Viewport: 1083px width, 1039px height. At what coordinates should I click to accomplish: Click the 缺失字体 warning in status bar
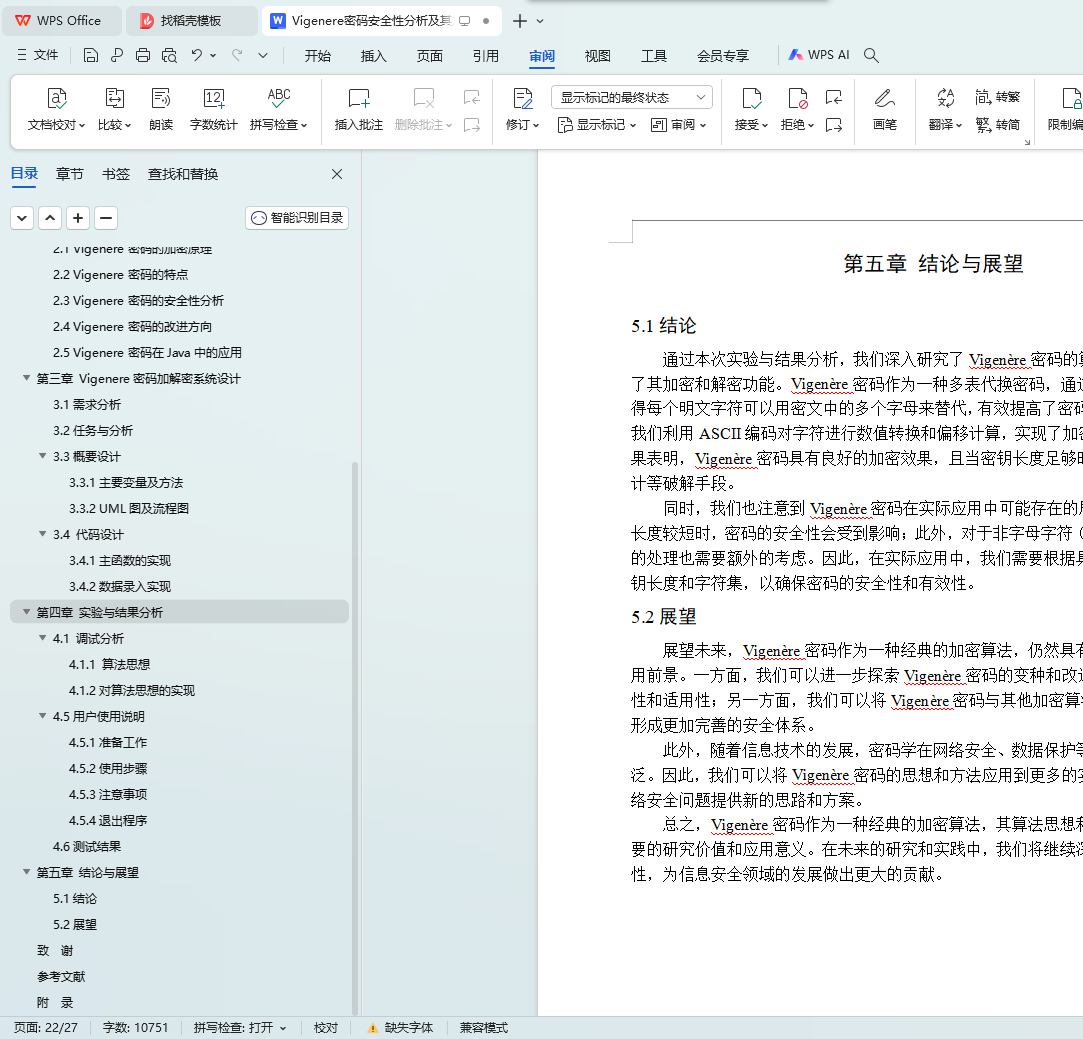coord(401,1028)
